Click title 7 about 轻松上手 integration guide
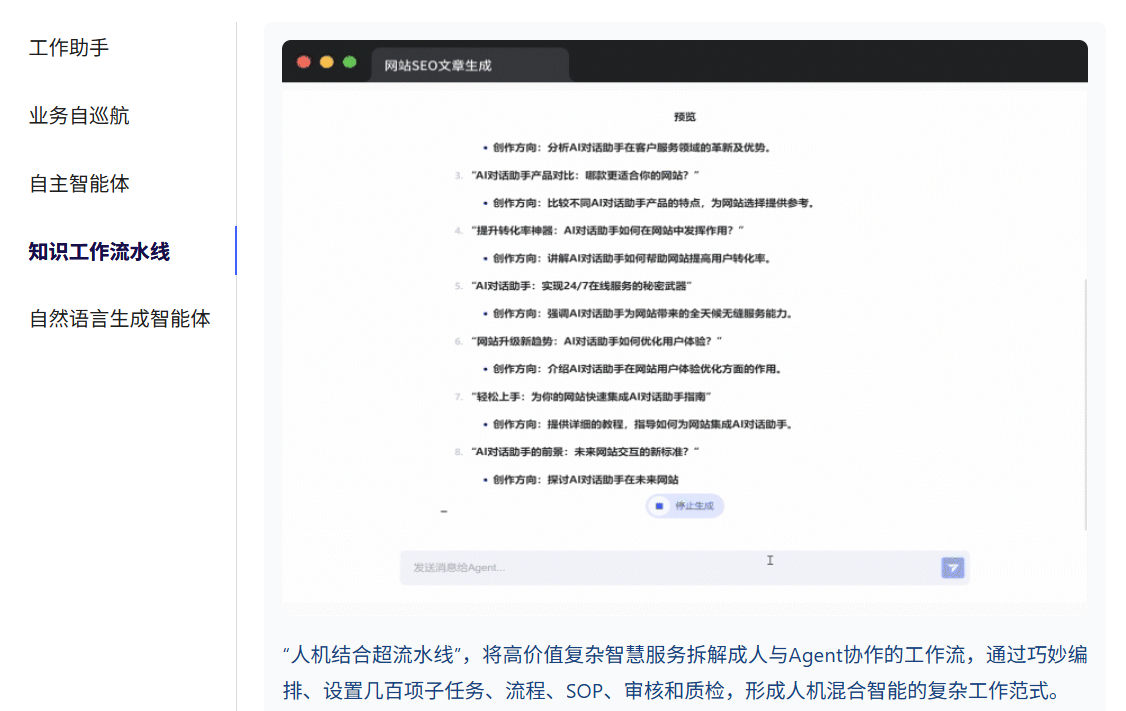This screenshot has height=711, width=1126. tap(591, 397)
